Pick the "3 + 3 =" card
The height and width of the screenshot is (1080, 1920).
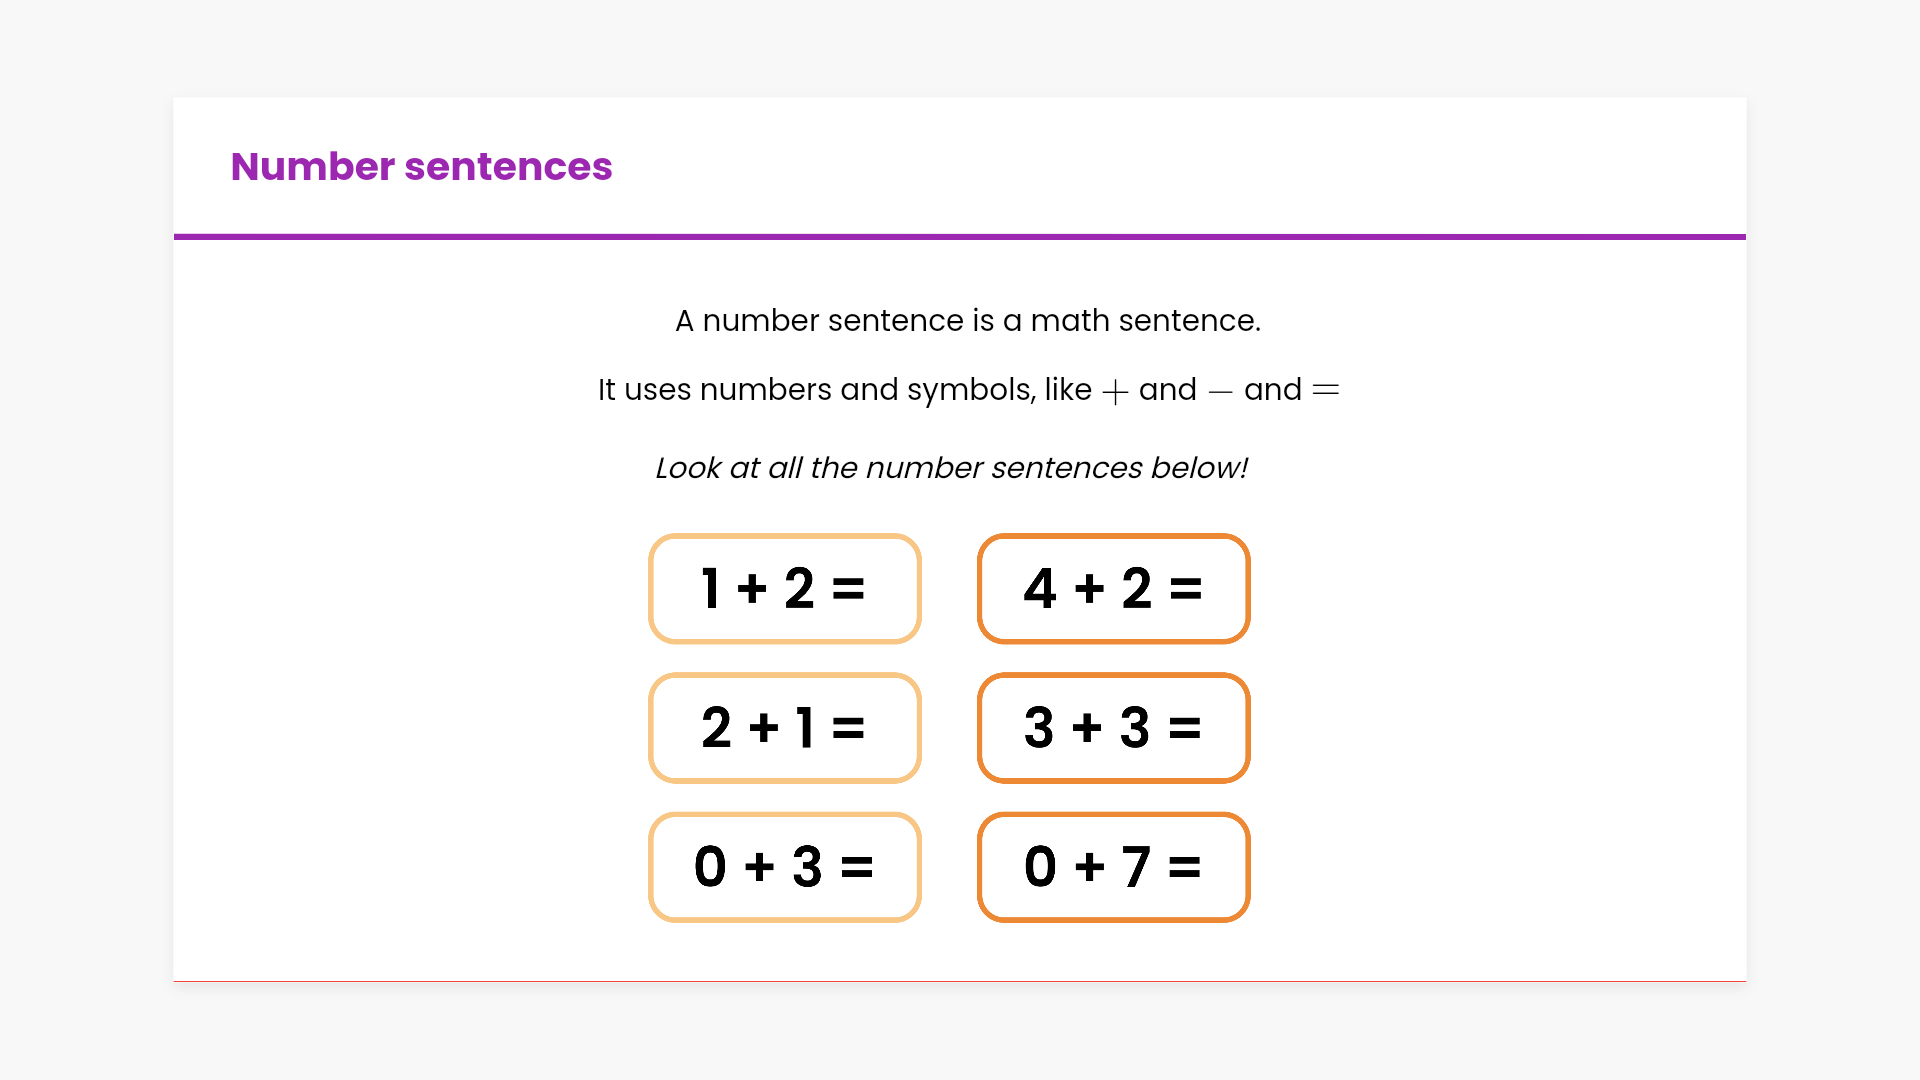click(x=1113, y=727)
